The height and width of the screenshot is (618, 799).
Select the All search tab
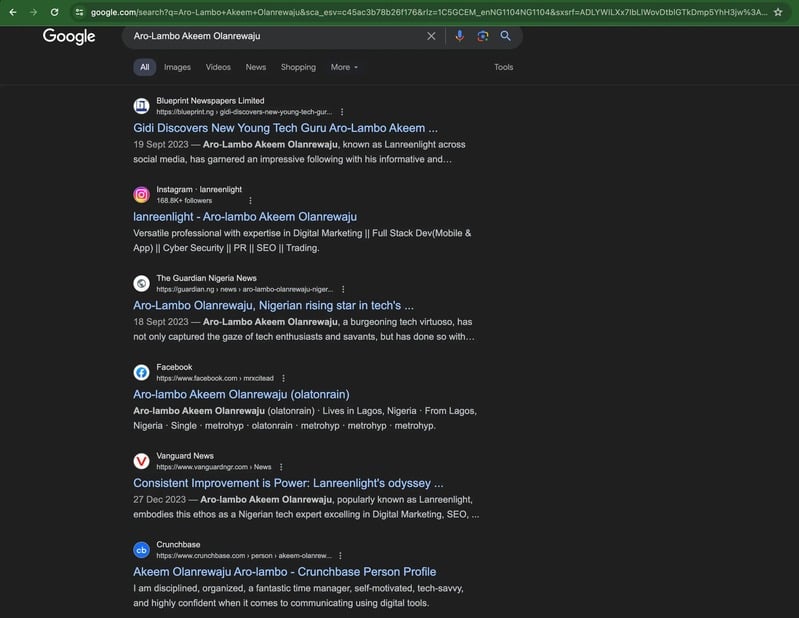click(x=145, y=67)
